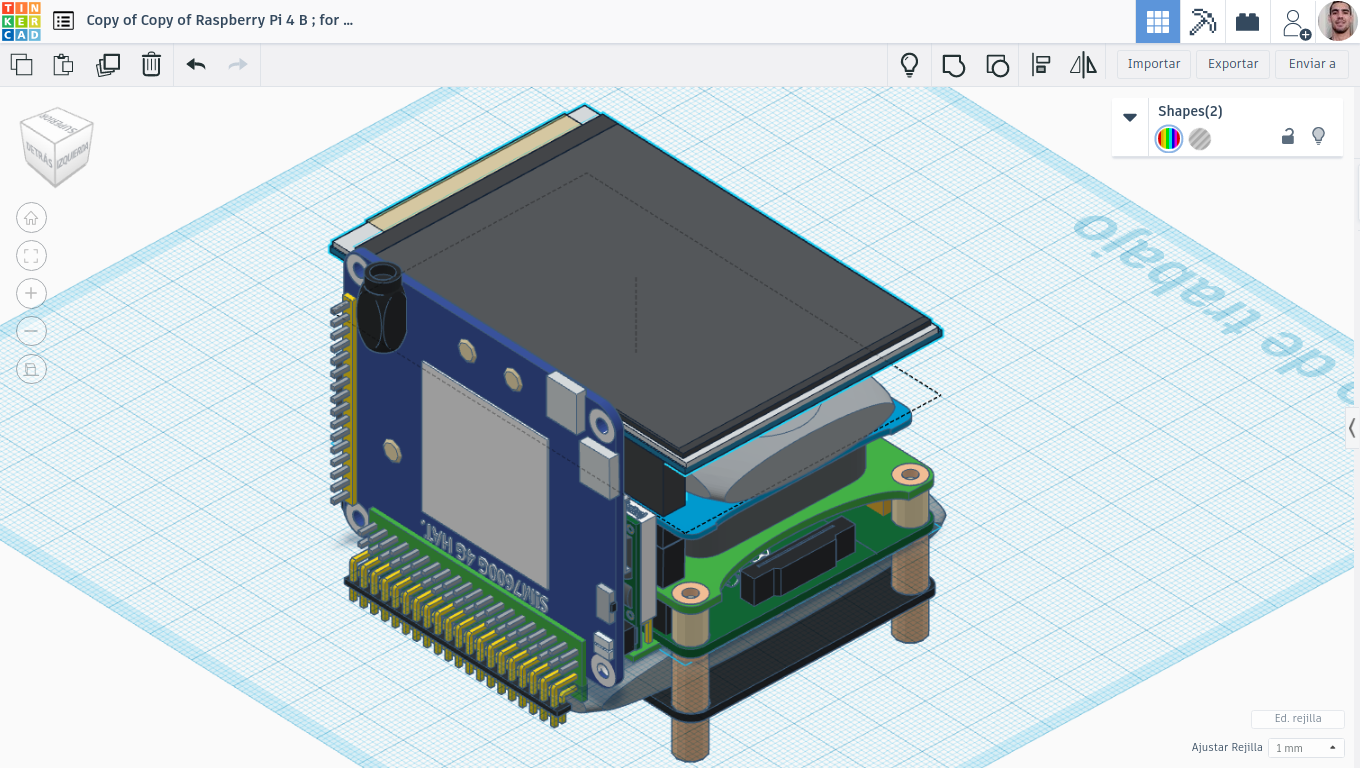The height and width of the screenshot is (768, 1360).
Task: Delete selection with the trash icon
Action: tap(151, 65)
